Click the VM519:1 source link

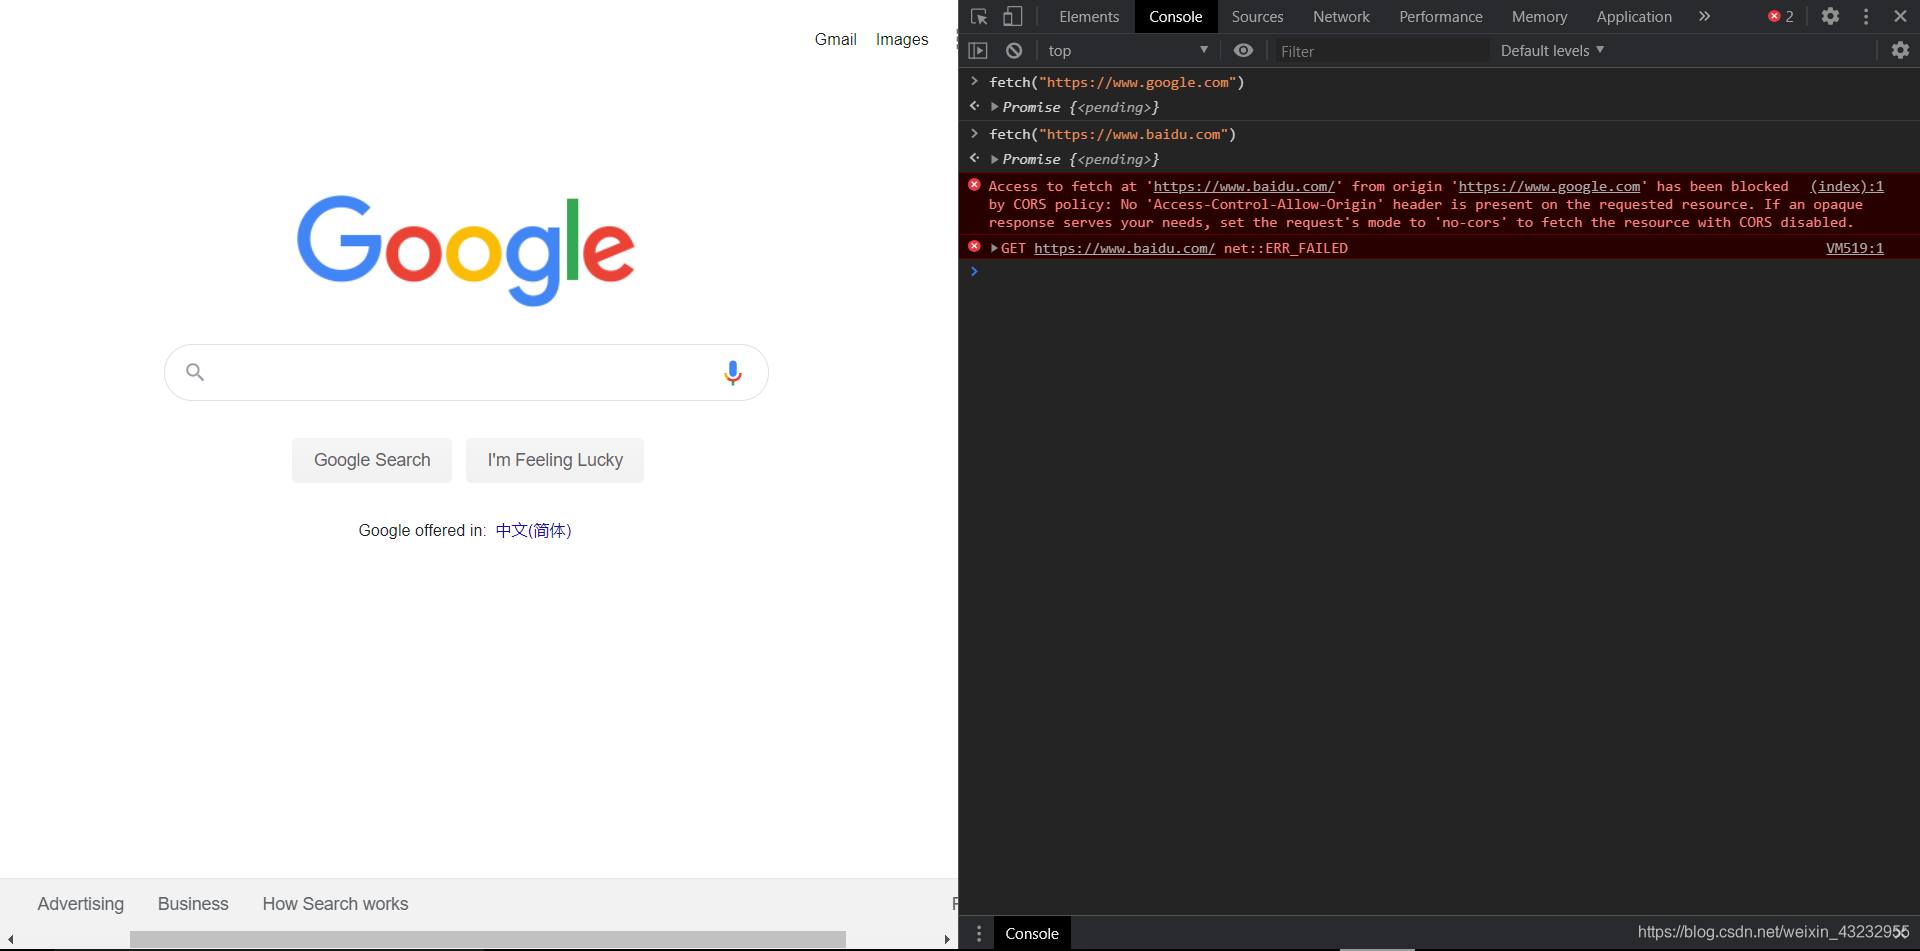[1854, 248]
